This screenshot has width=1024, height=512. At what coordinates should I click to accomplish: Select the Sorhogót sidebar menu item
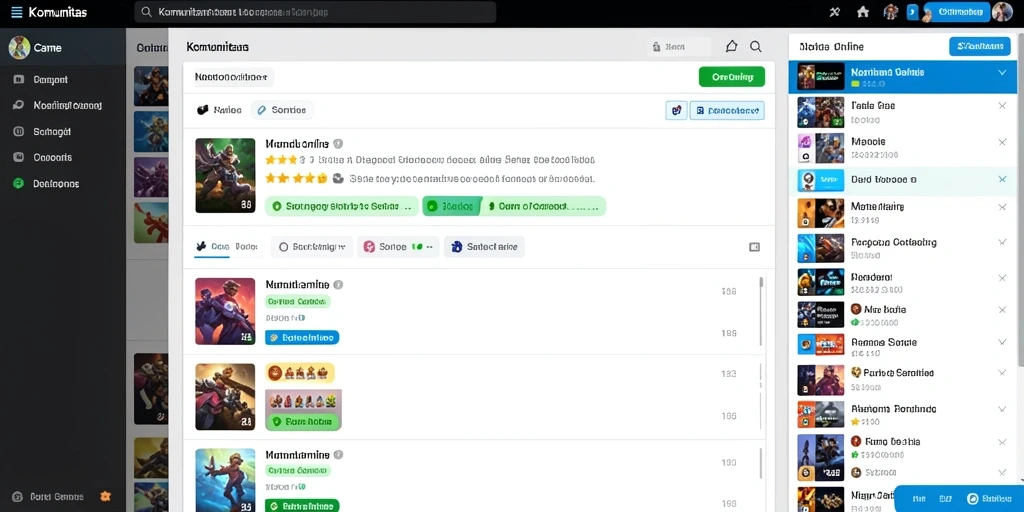pos(63,131)
